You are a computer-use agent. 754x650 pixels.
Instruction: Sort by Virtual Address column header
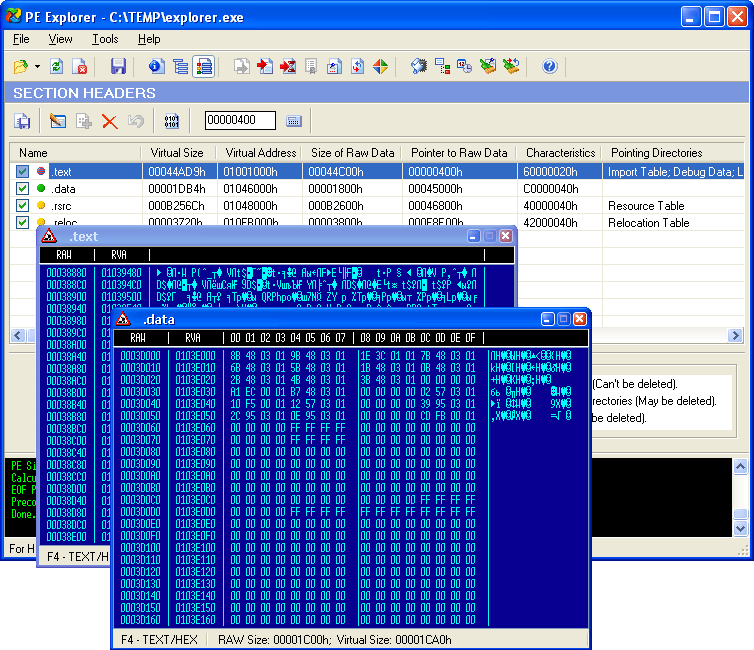[259, 153]
